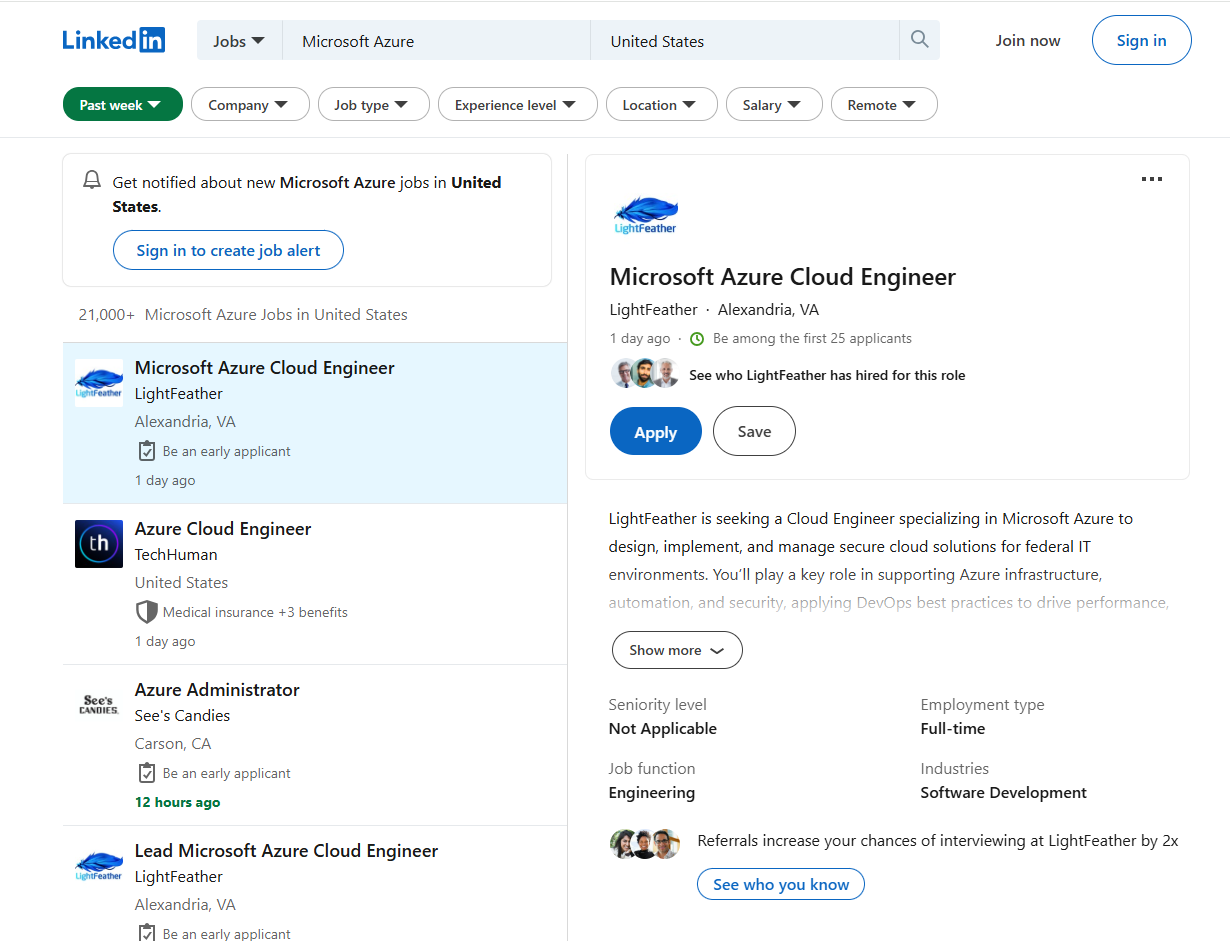Select the Microsoft Azure Cloud Engineer listing title
The width and height of the screenshot is (1230, 941).
265,368
